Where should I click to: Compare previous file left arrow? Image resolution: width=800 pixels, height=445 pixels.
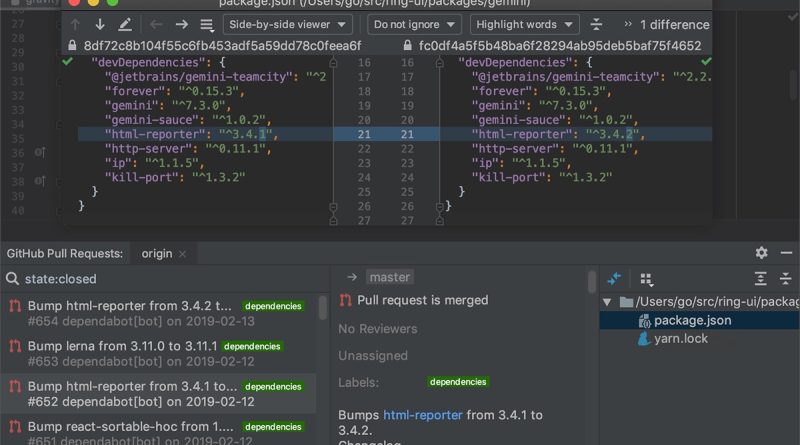(156, 24)
